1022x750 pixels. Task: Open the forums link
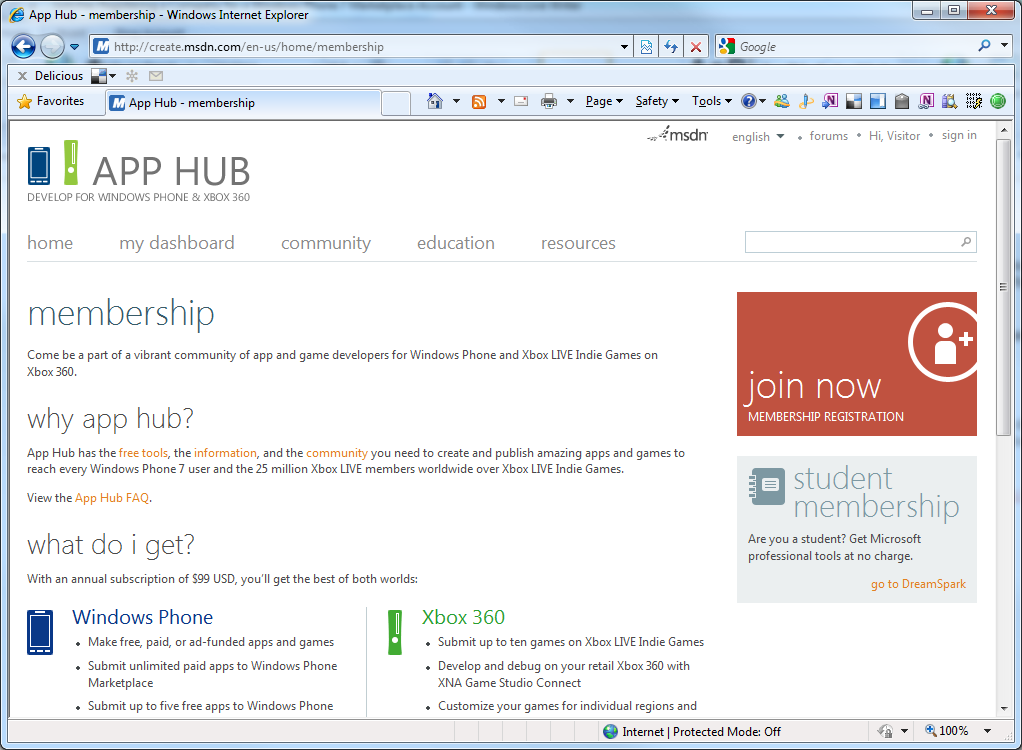[x=828, y=136]
